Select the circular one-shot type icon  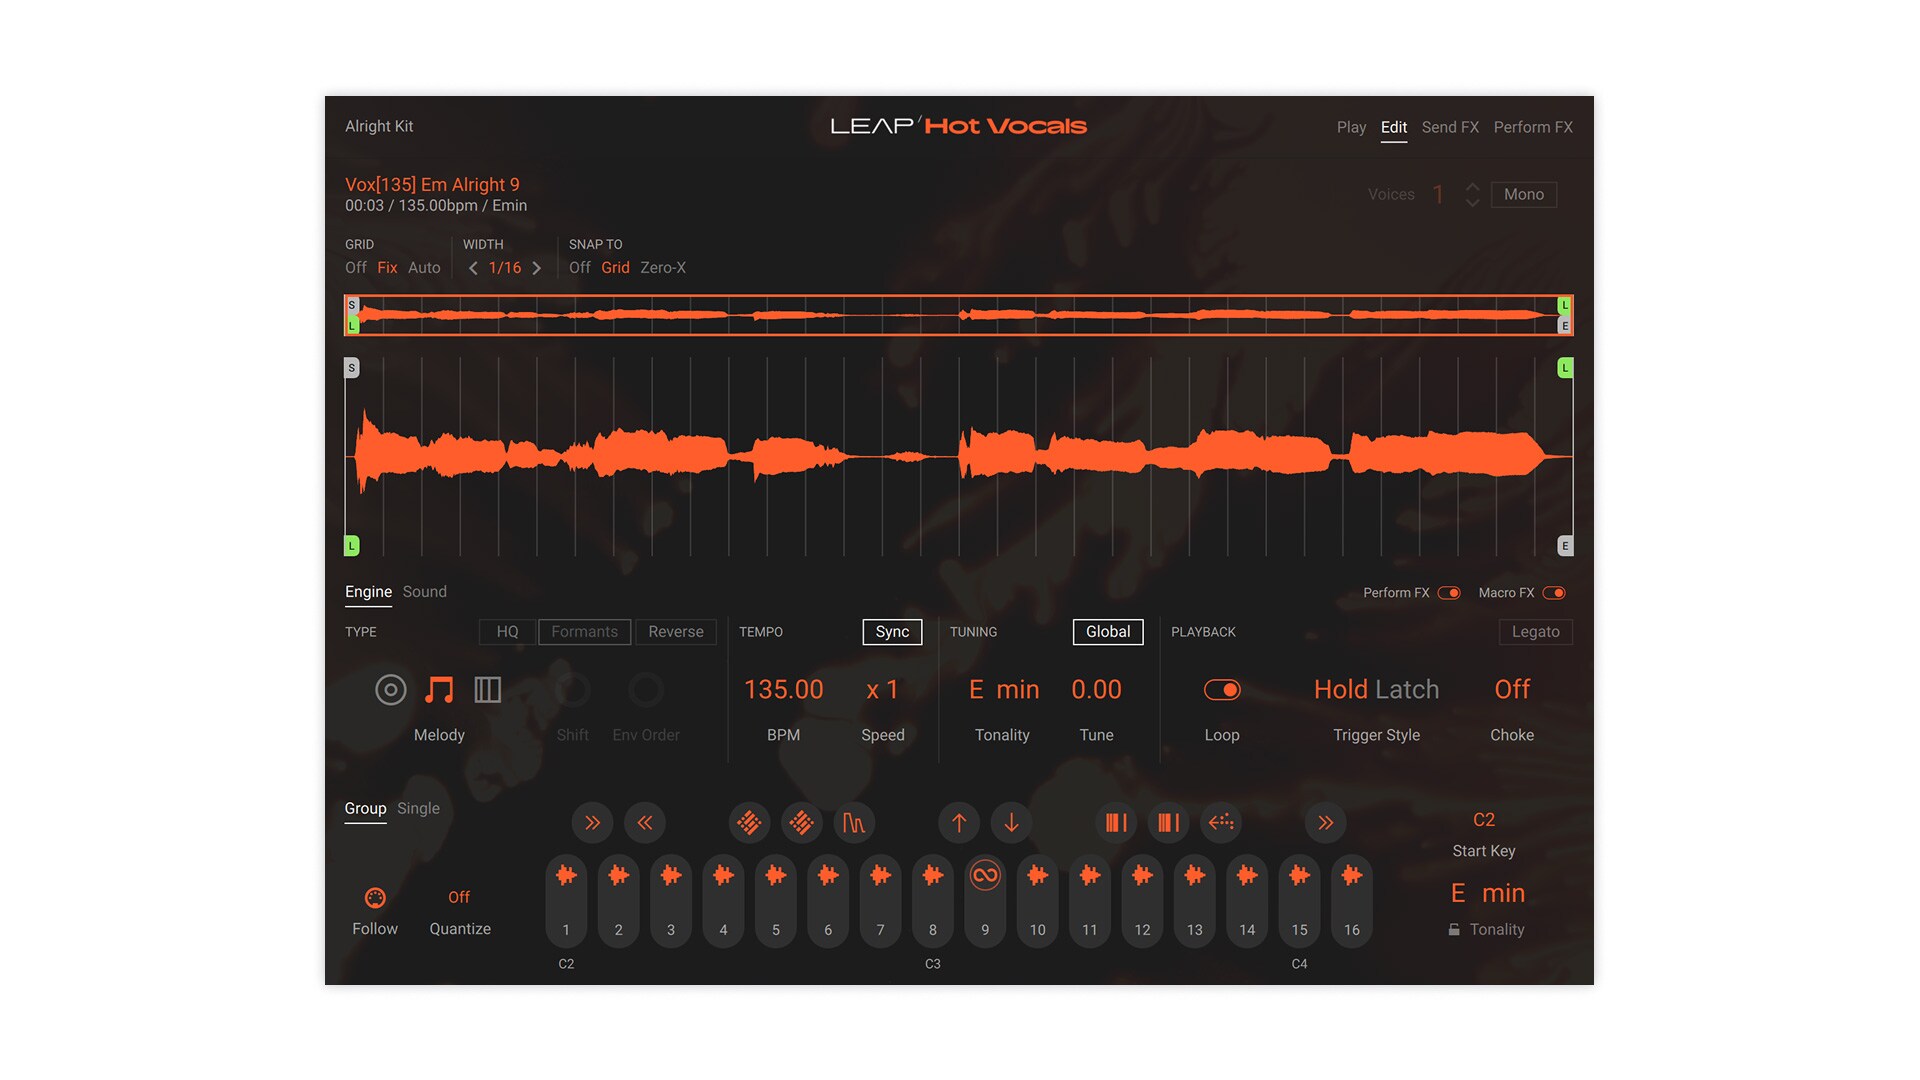(x=390, y=690)
